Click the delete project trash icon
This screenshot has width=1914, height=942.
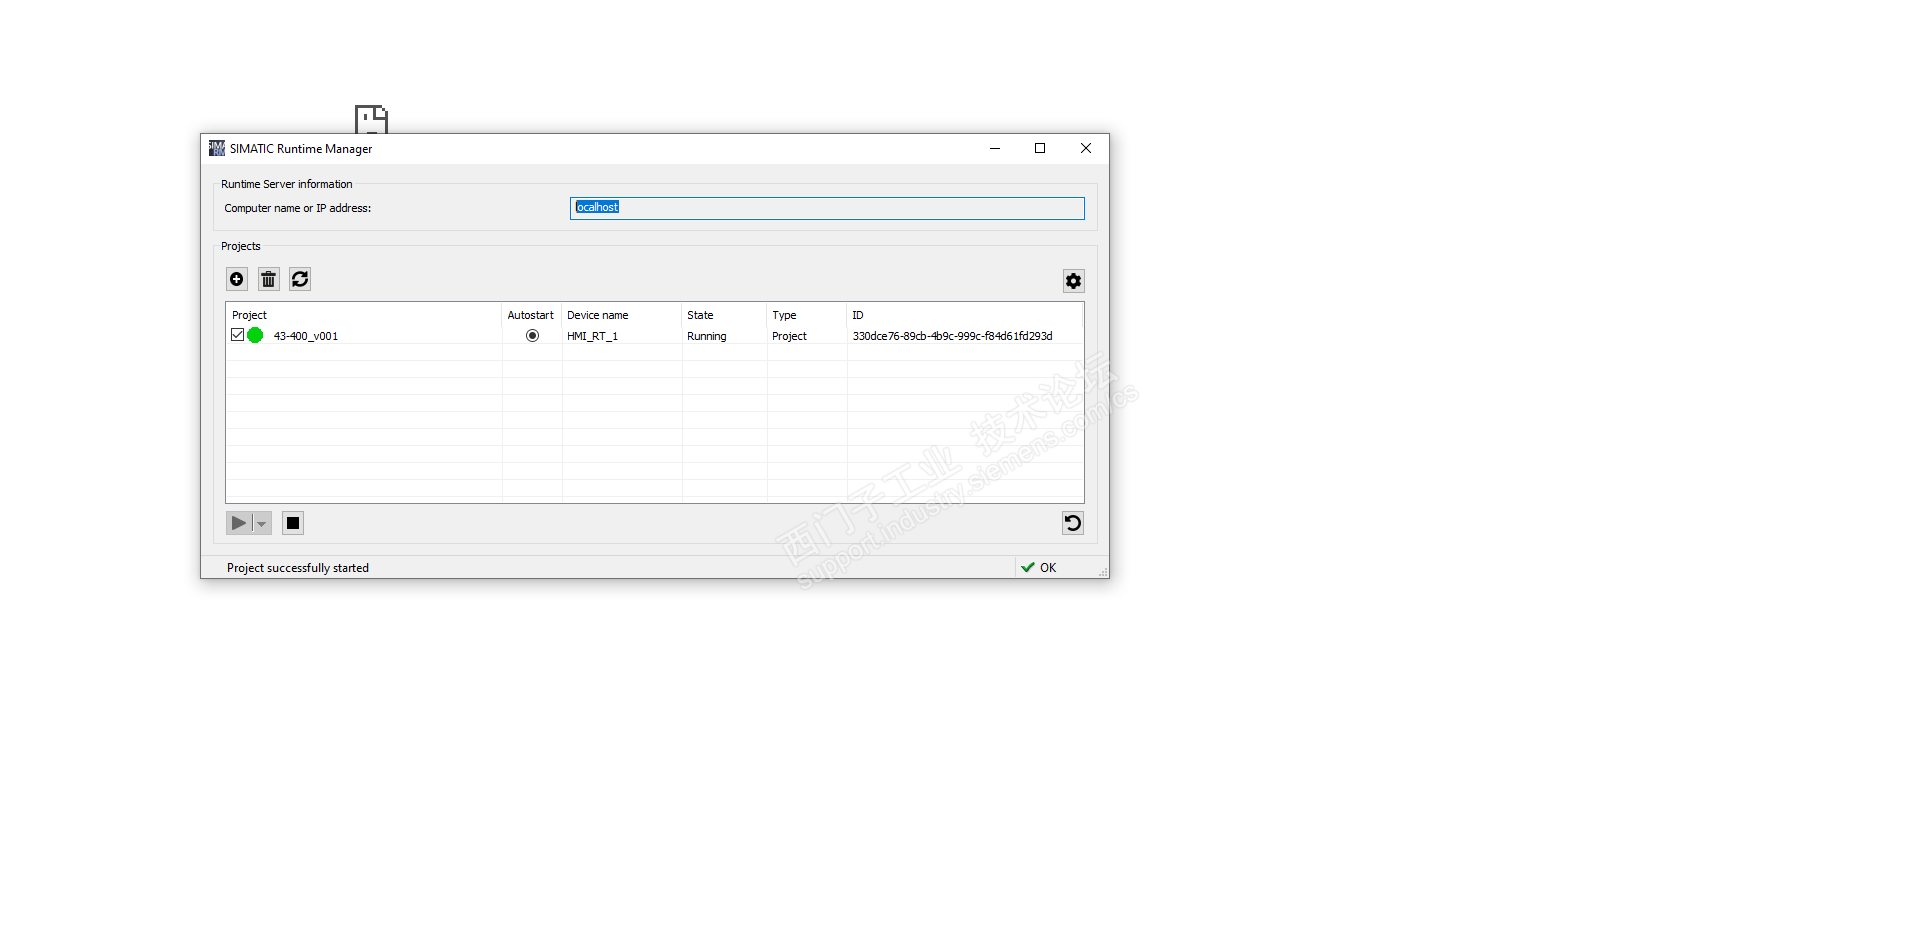(x=268, y=279)
